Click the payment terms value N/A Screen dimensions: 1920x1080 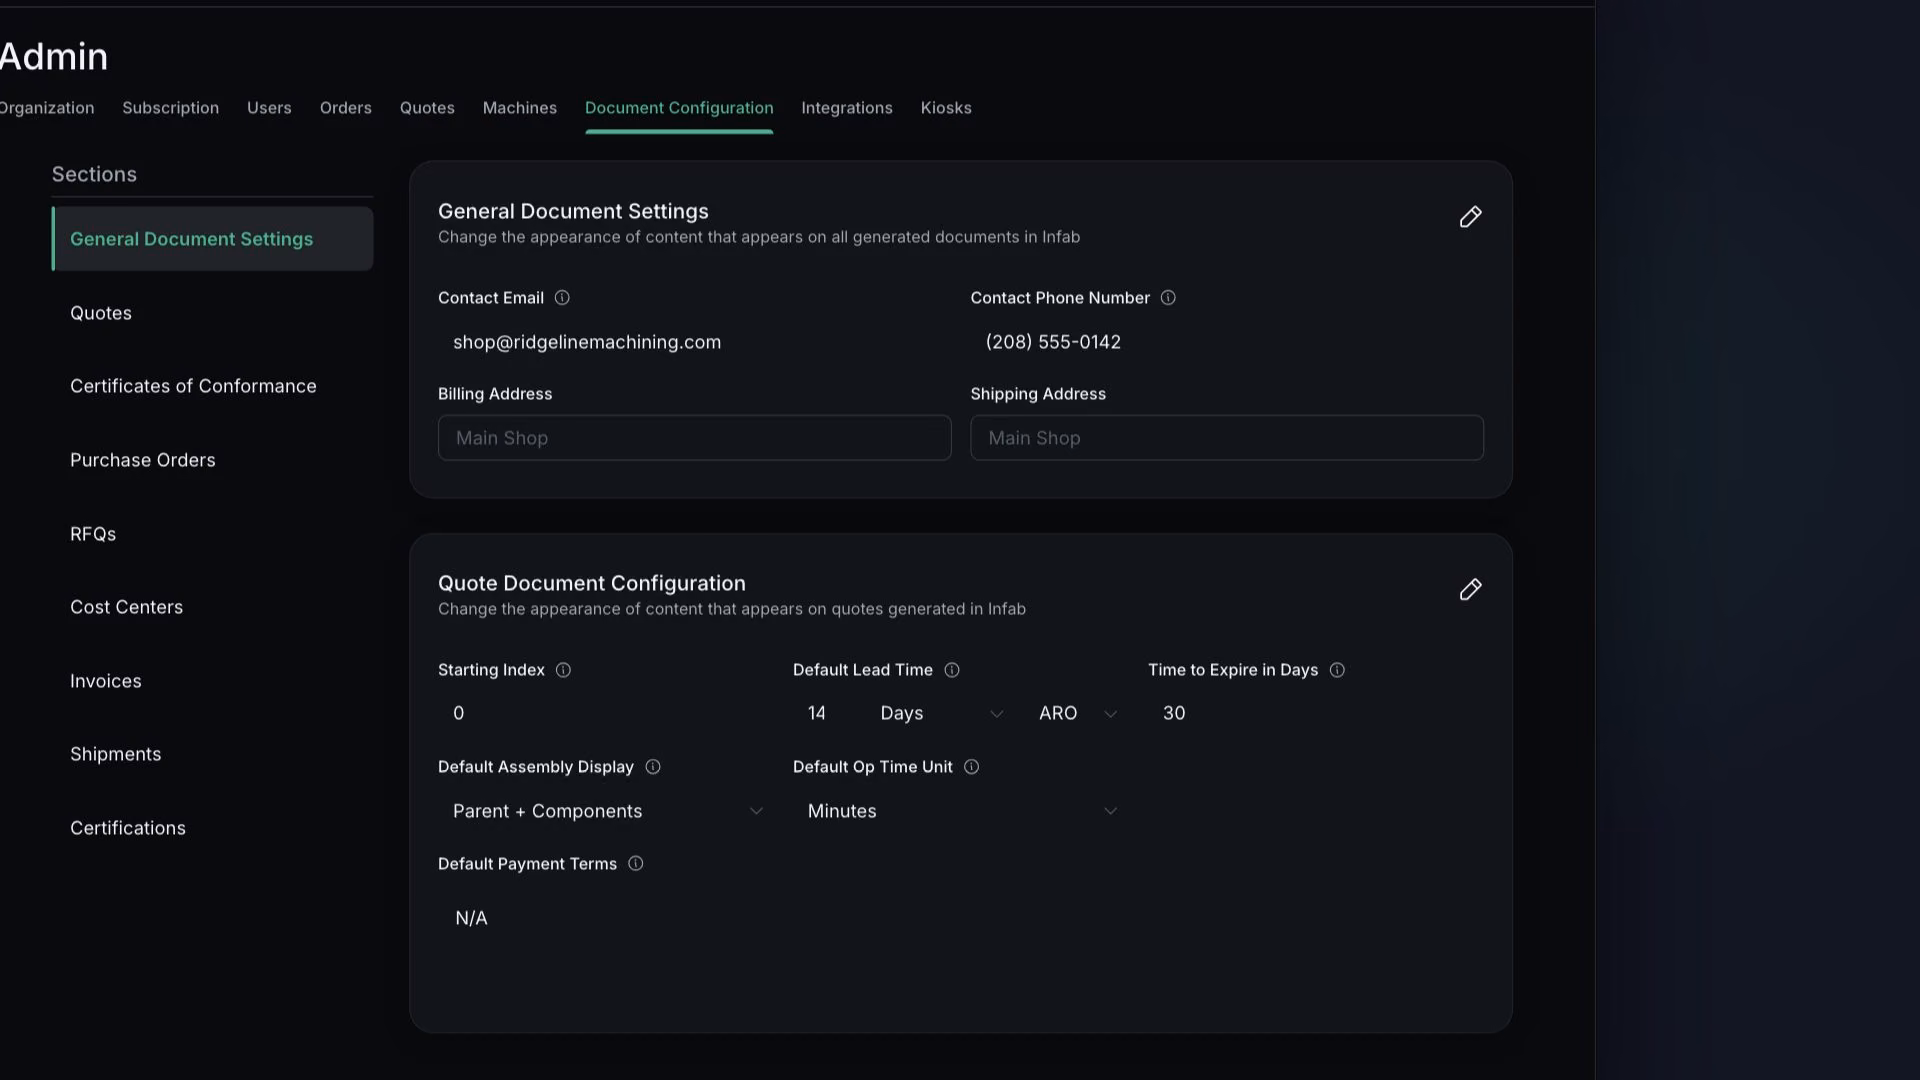(471, 918)
